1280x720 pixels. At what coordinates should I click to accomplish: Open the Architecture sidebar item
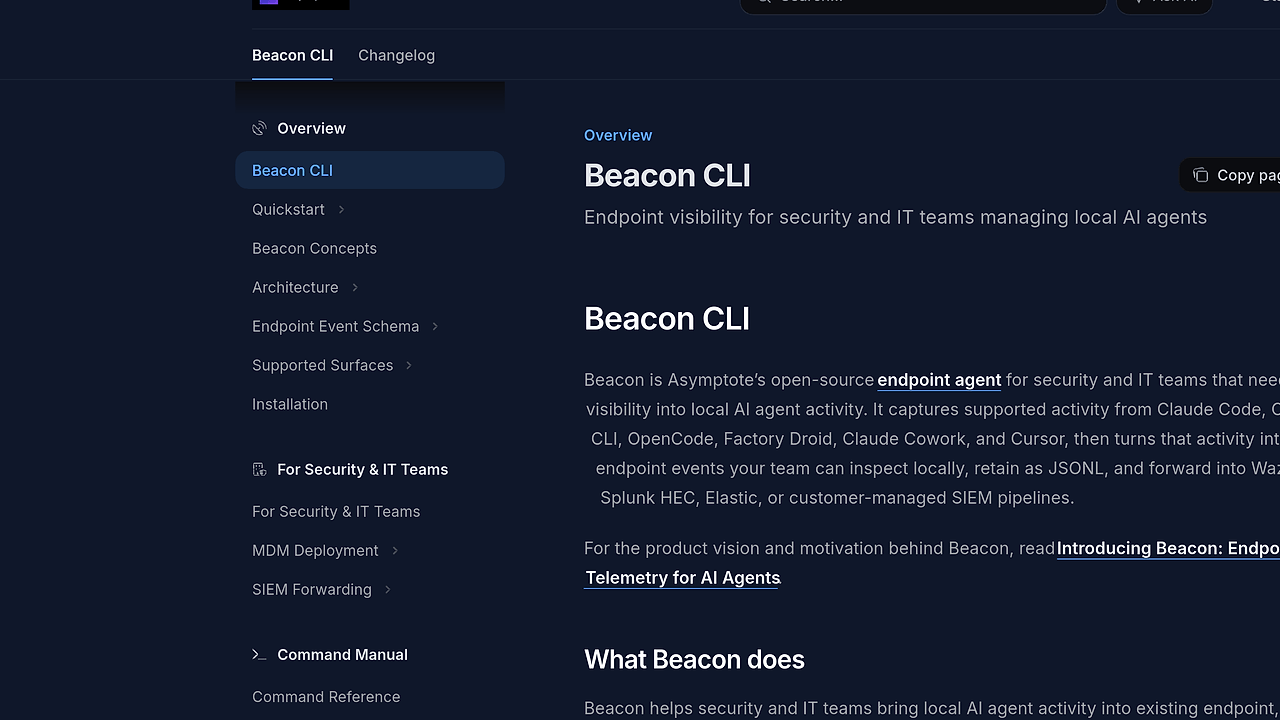coord(295,287)
